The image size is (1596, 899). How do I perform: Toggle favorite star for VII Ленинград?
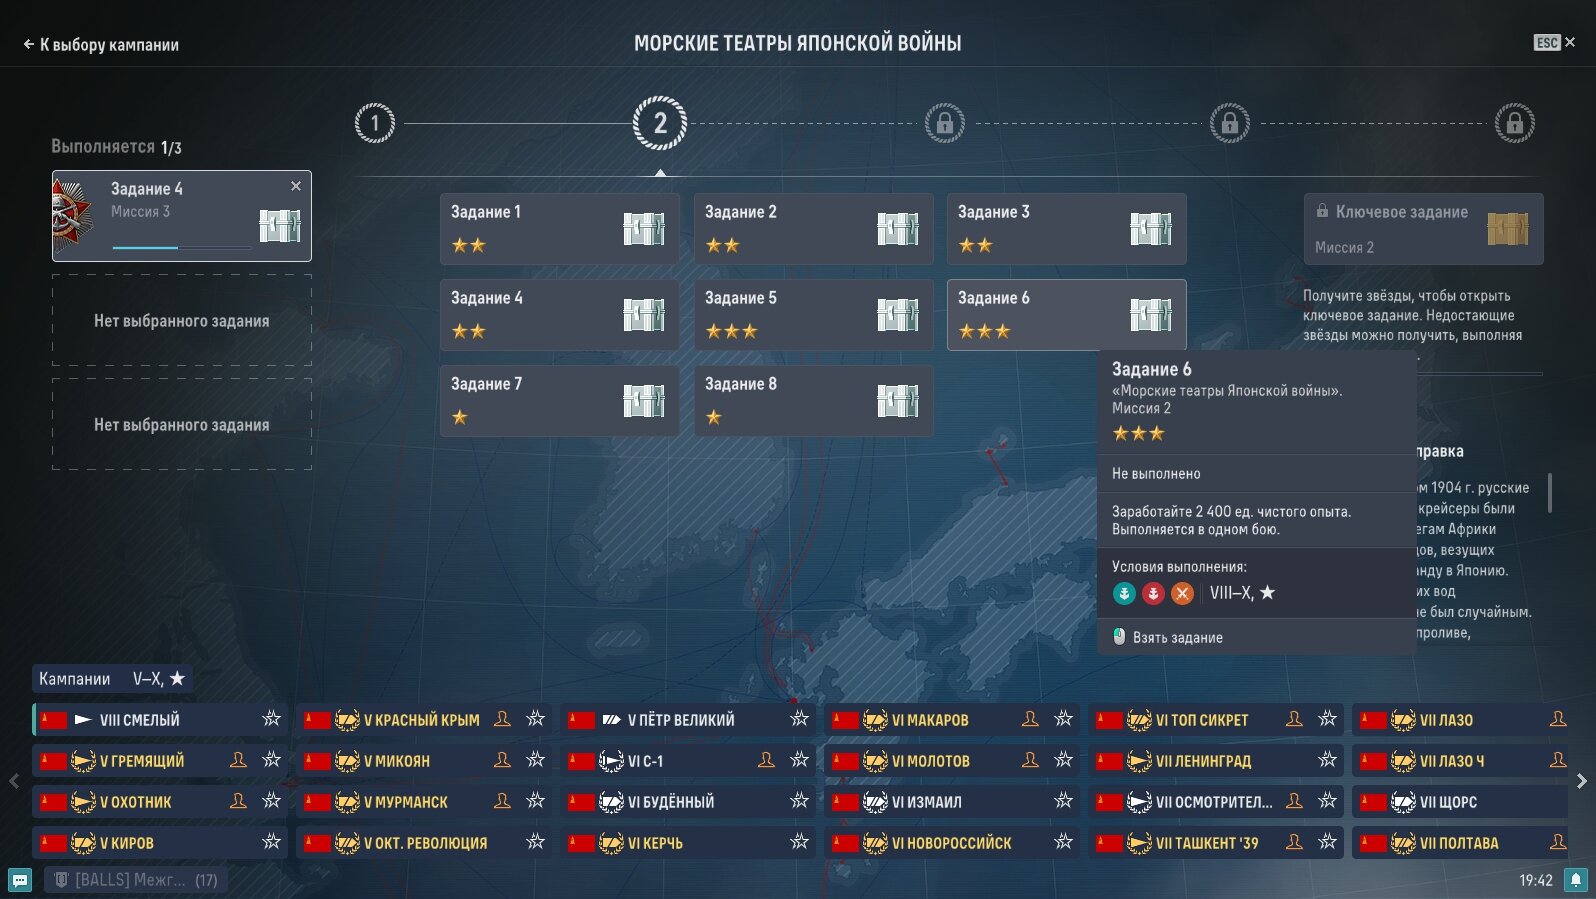point(1327,760)
